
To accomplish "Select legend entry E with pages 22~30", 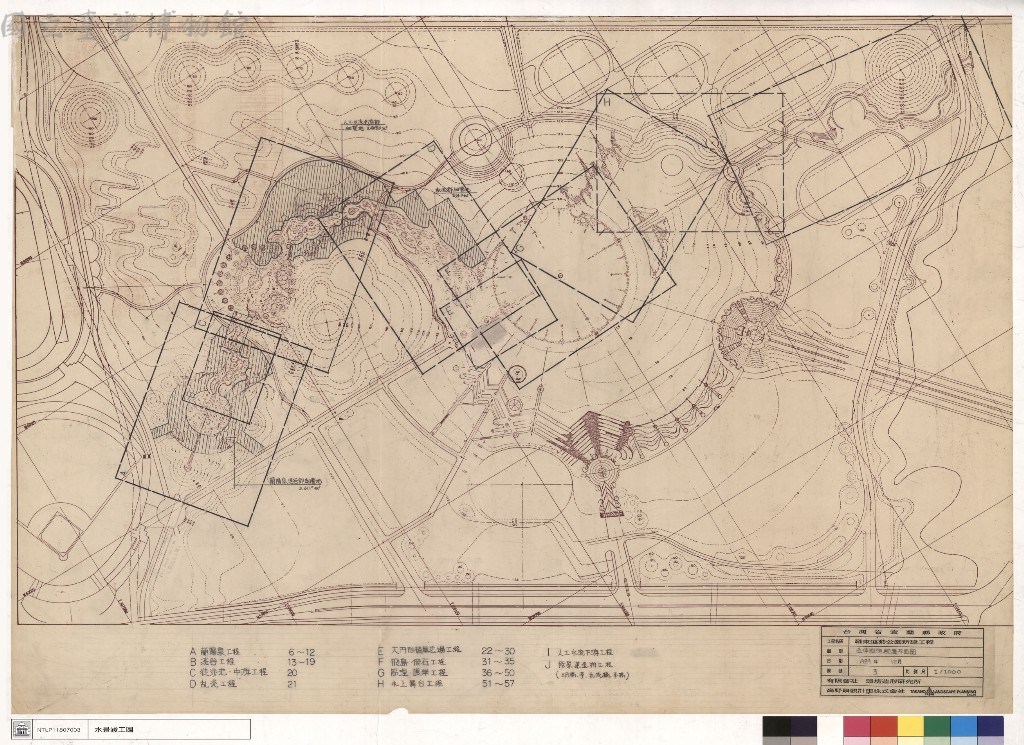I will coord(445,650).
